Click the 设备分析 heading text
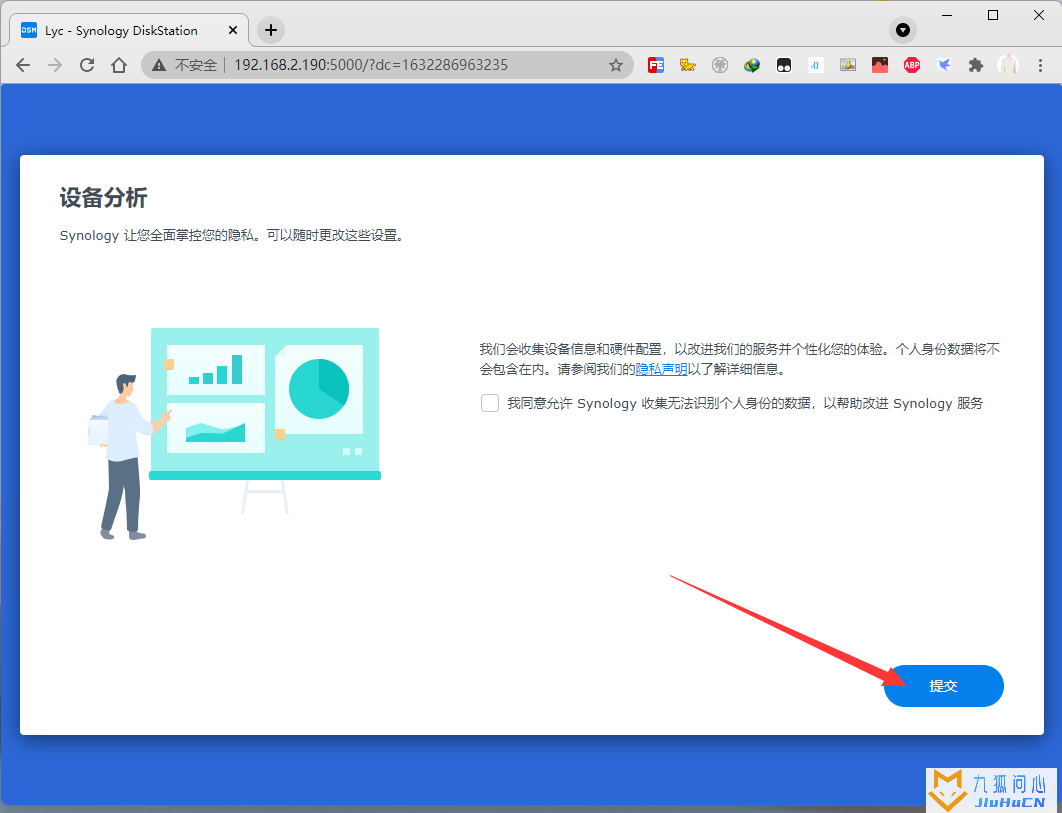The width and height of the screenshot is (1062, 813). tap(103, 198)
